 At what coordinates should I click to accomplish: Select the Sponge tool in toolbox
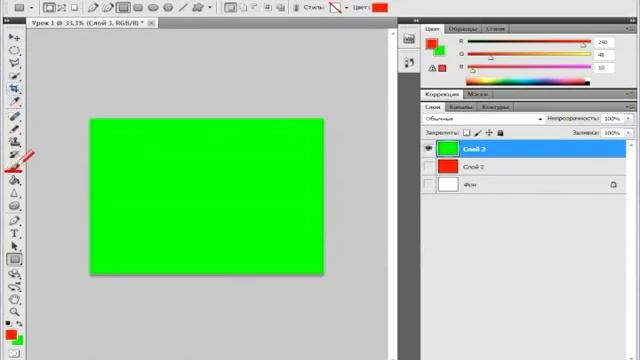point(14,206)
